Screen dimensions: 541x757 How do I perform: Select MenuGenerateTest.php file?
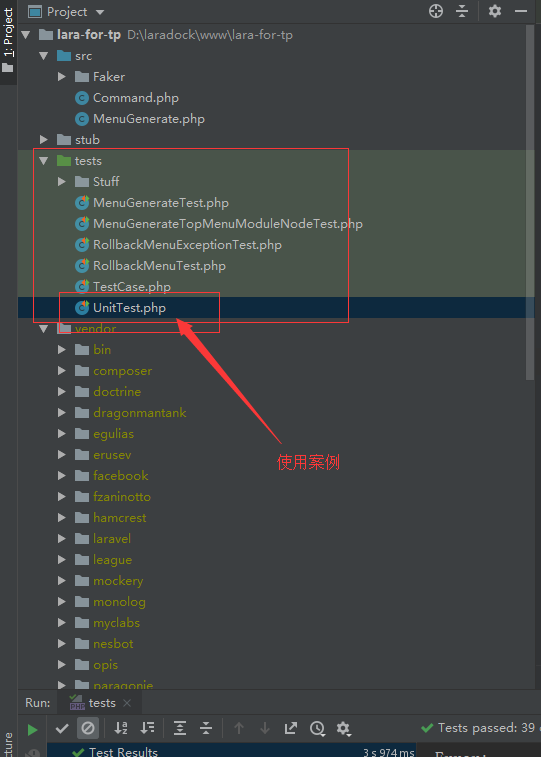pos(161,203)
